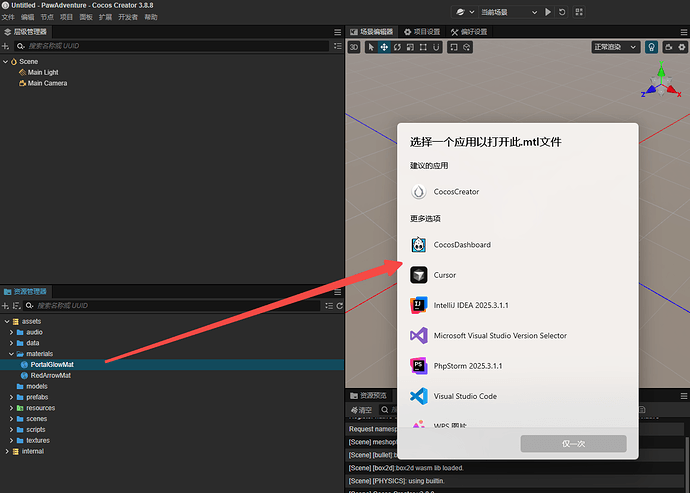The image size is (690, 493).
Task: Expand the textures folder
Action: point(11,441)
